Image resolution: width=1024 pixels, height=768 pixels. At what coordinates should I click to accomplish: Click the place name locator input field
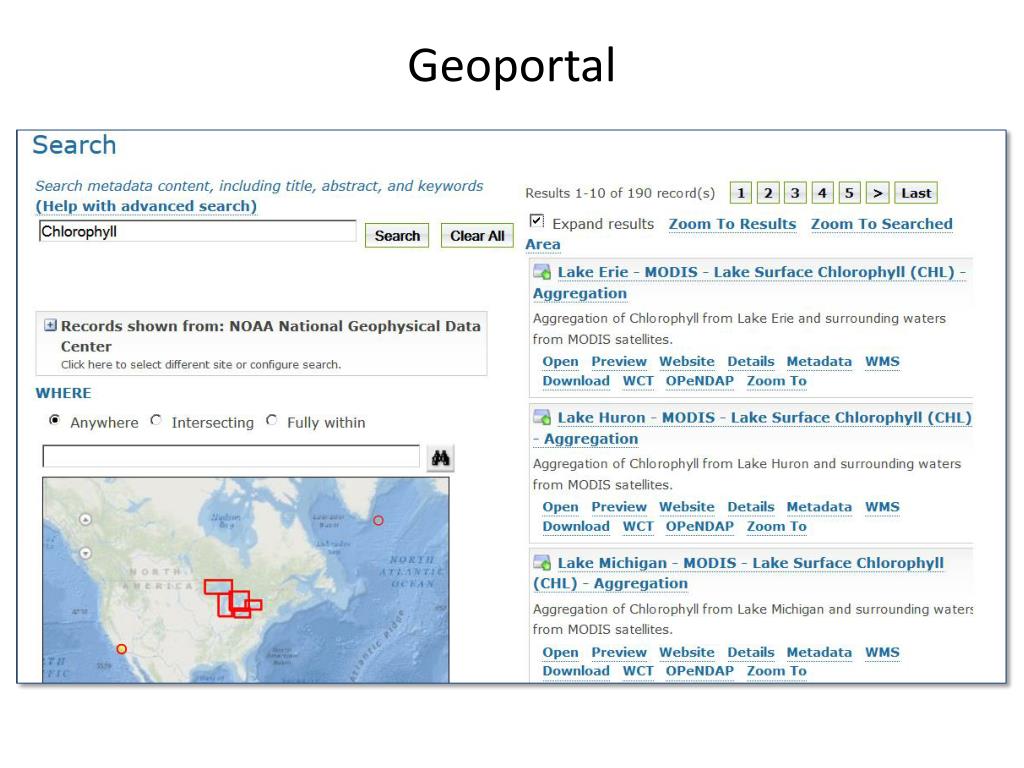[x=231, y=456]
